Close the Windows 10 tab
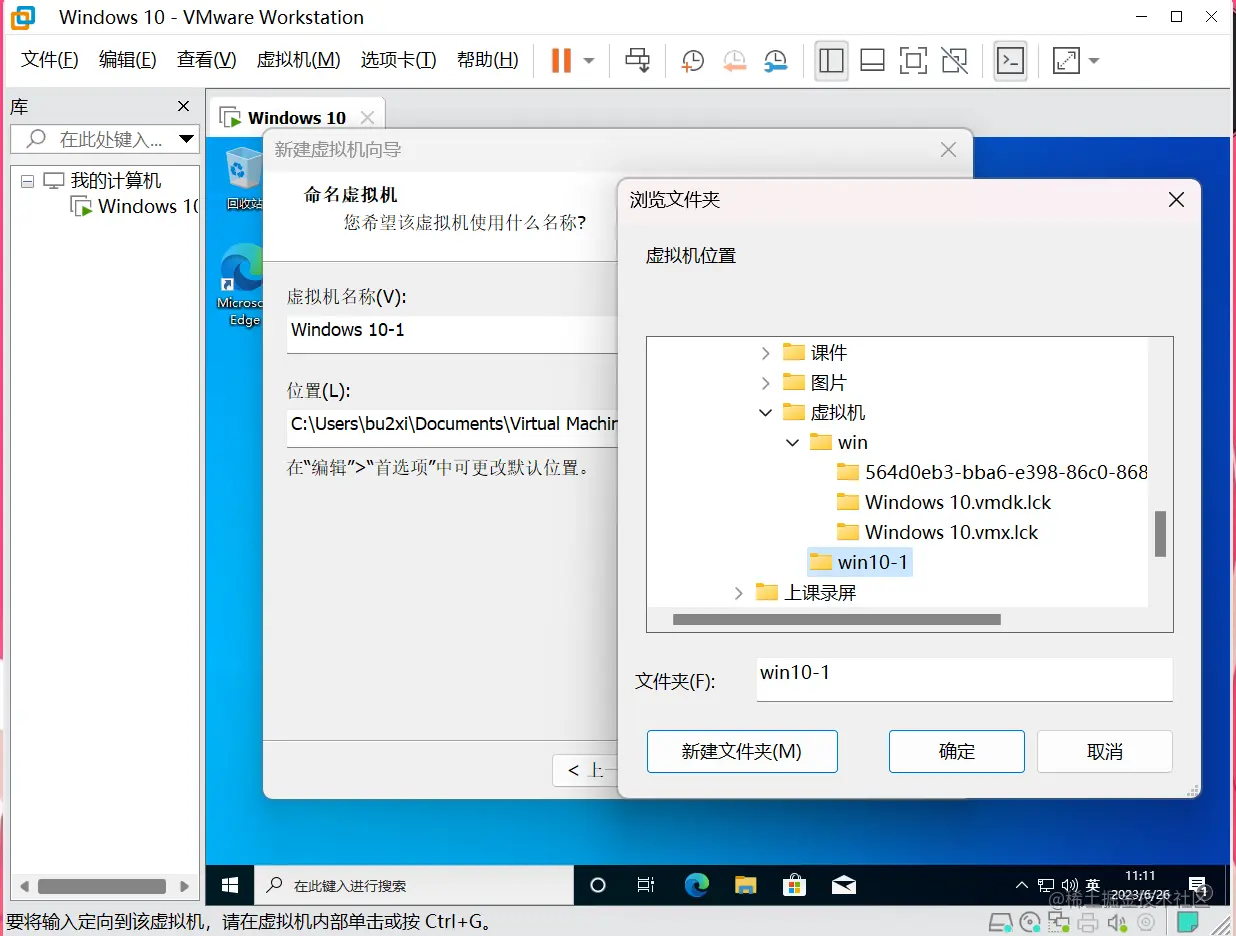 click(x=367, y=118)
